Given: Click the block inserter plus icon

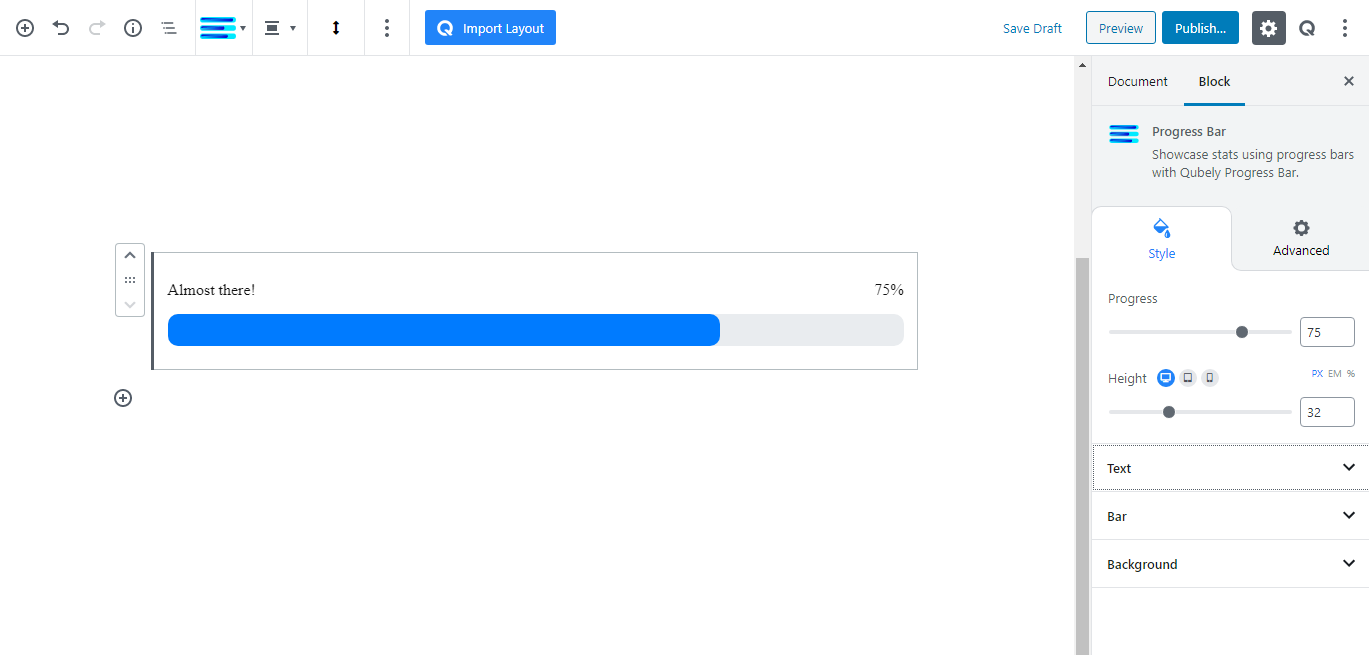Looking at the screenshot, I should 24,28.
